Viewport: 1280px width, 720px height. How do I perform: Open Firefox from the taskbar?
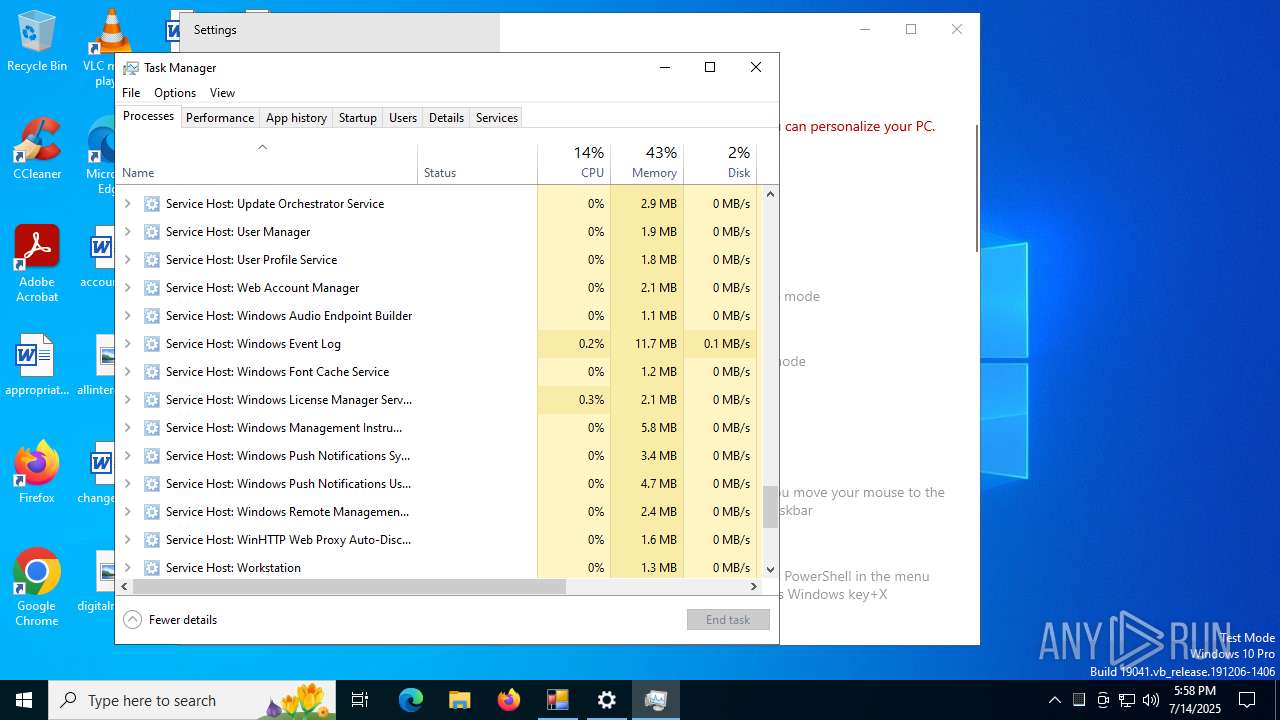click(509, 700)
